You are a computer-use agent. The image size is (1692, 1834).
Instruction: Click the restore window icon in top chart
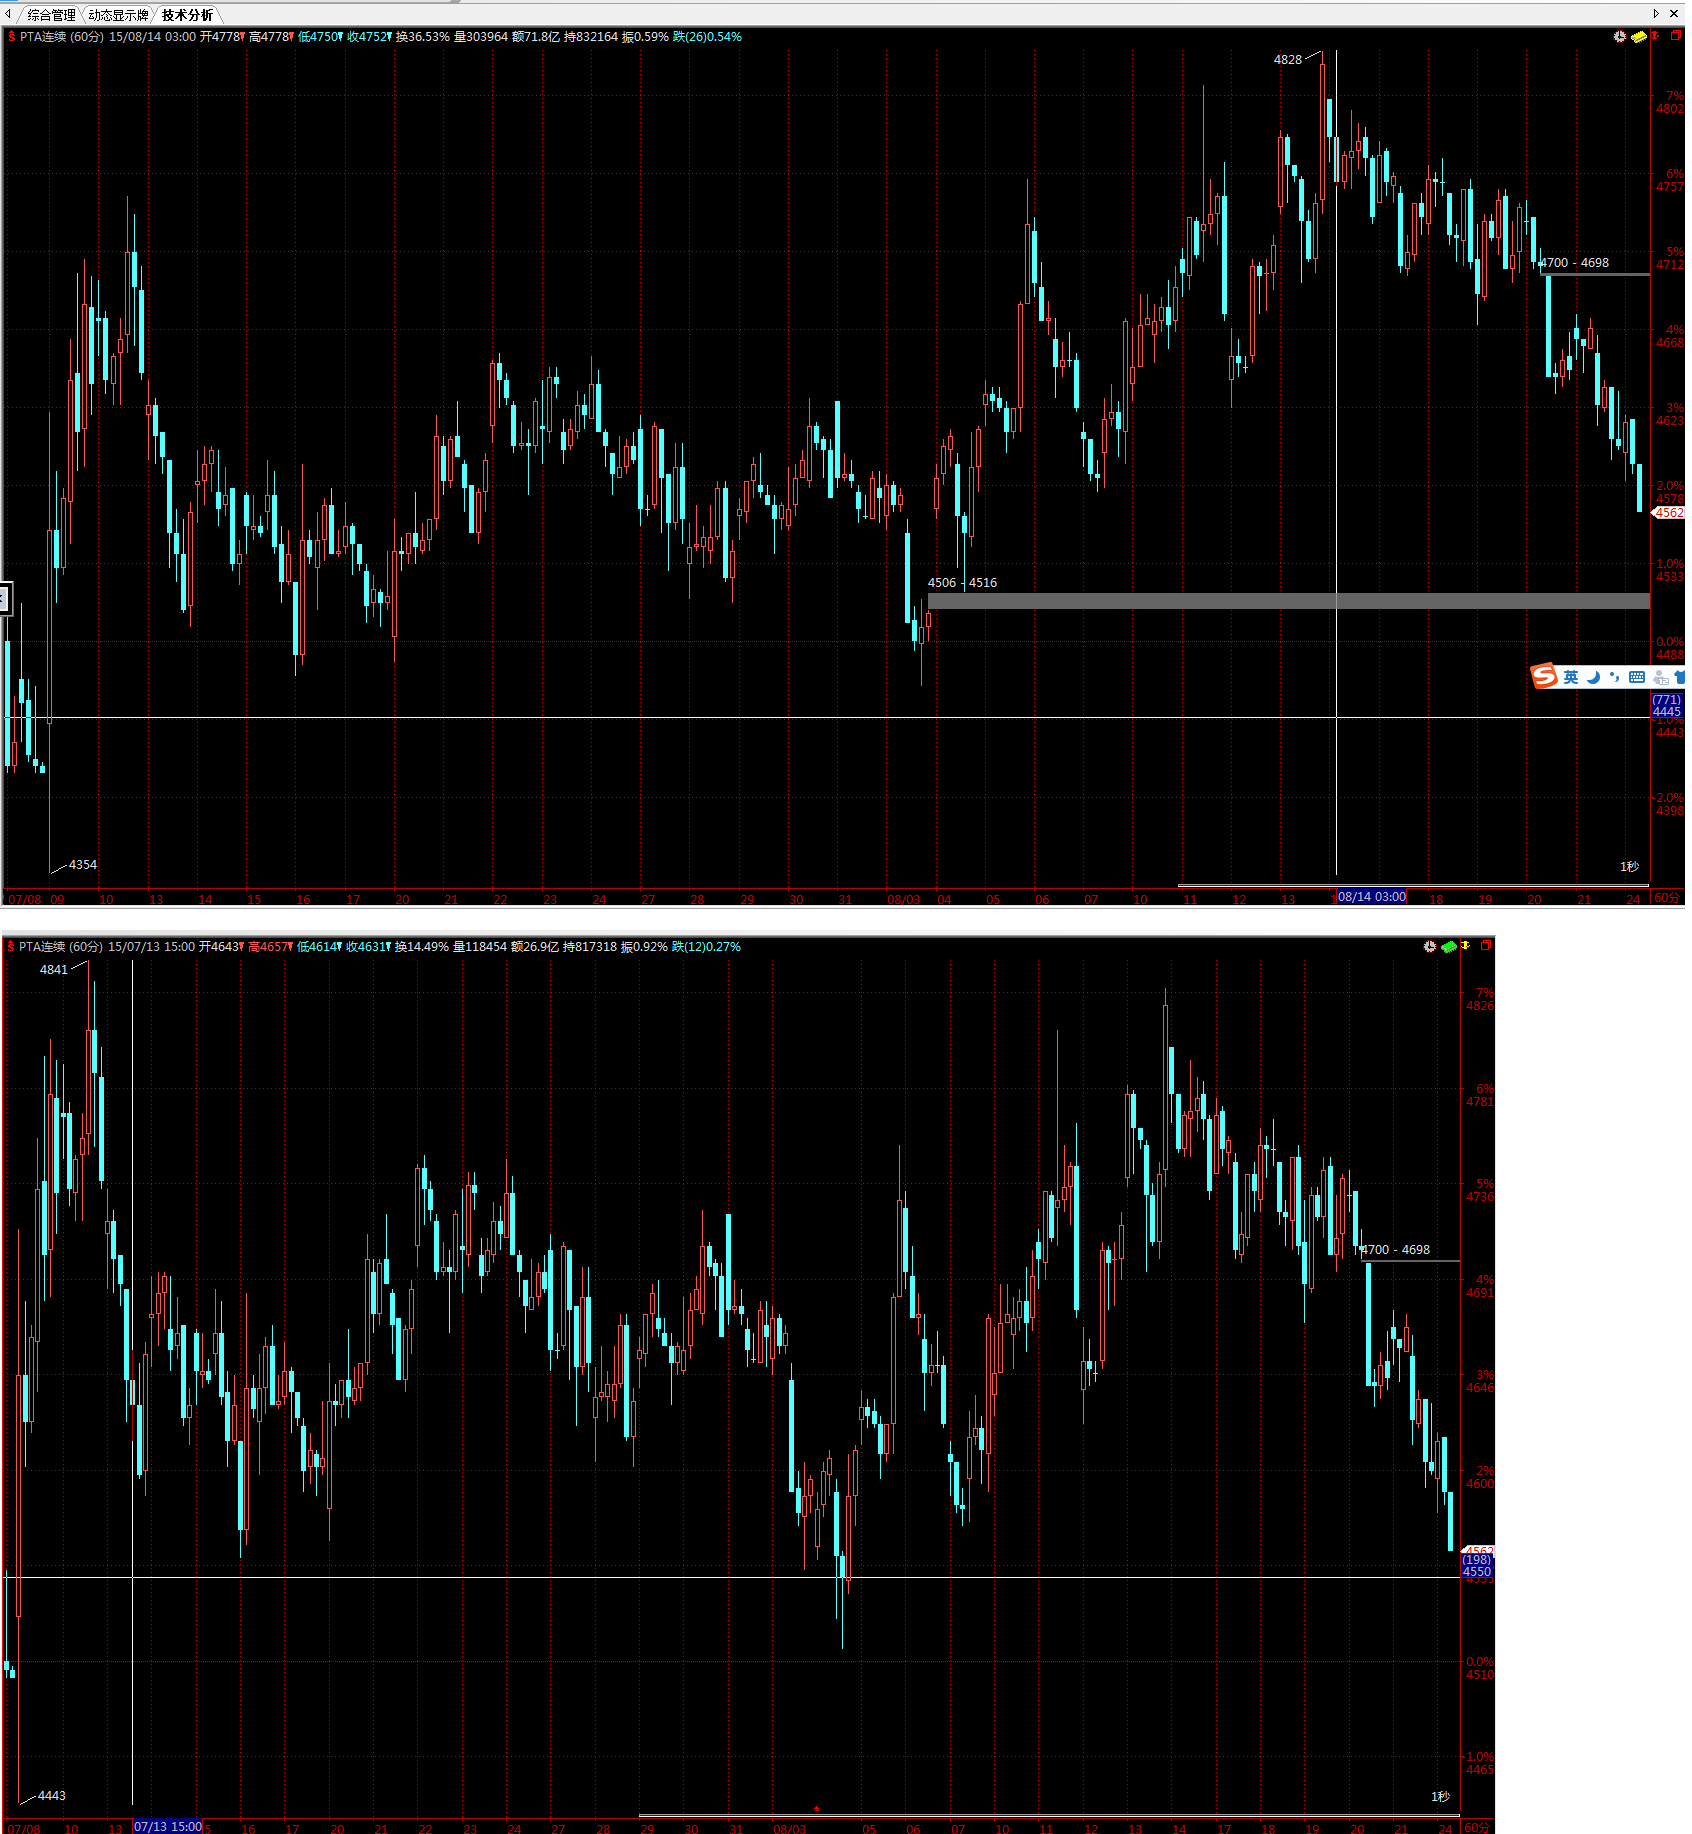pyautogui.click(x=1676, y=36)
